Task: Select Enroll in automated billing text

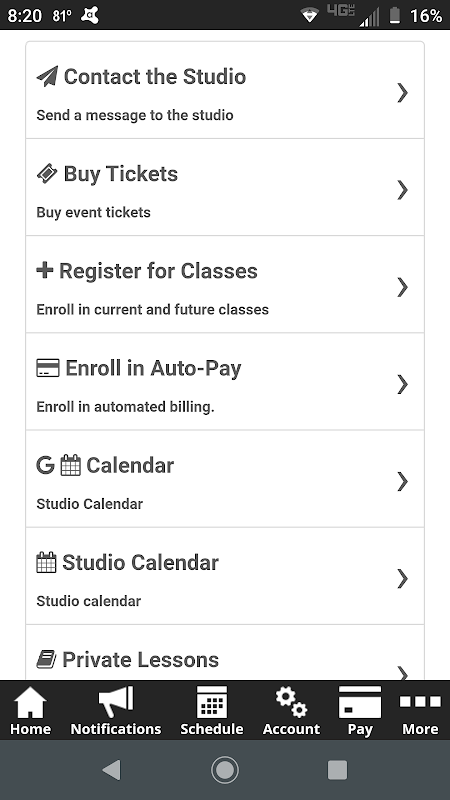Action: [125, 407]
